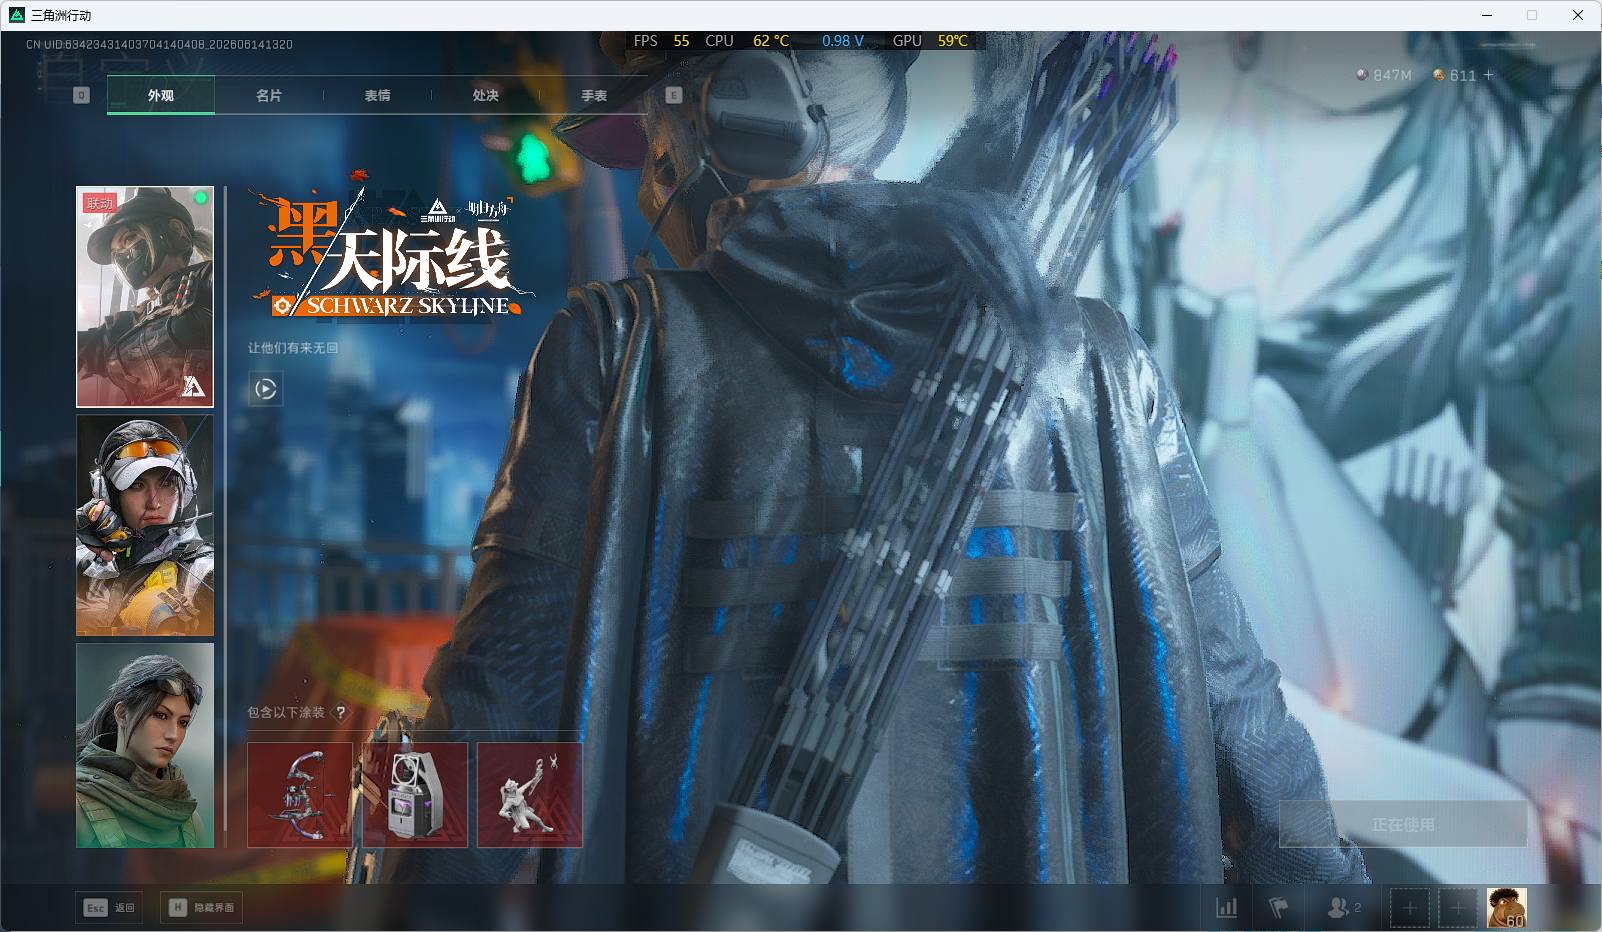Switch to the 外观 tab

tap(161, 96)
